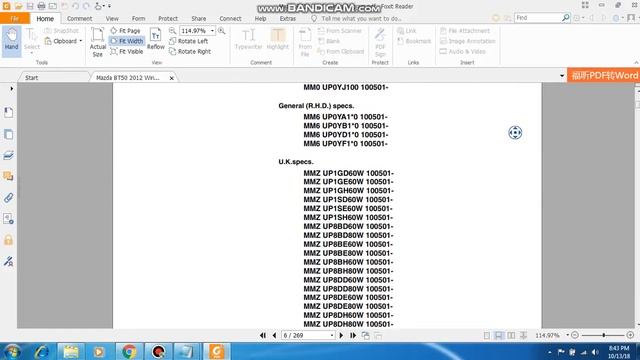Open the Help ribbon tab
640x360 pixels.
[x=260, y=18]
